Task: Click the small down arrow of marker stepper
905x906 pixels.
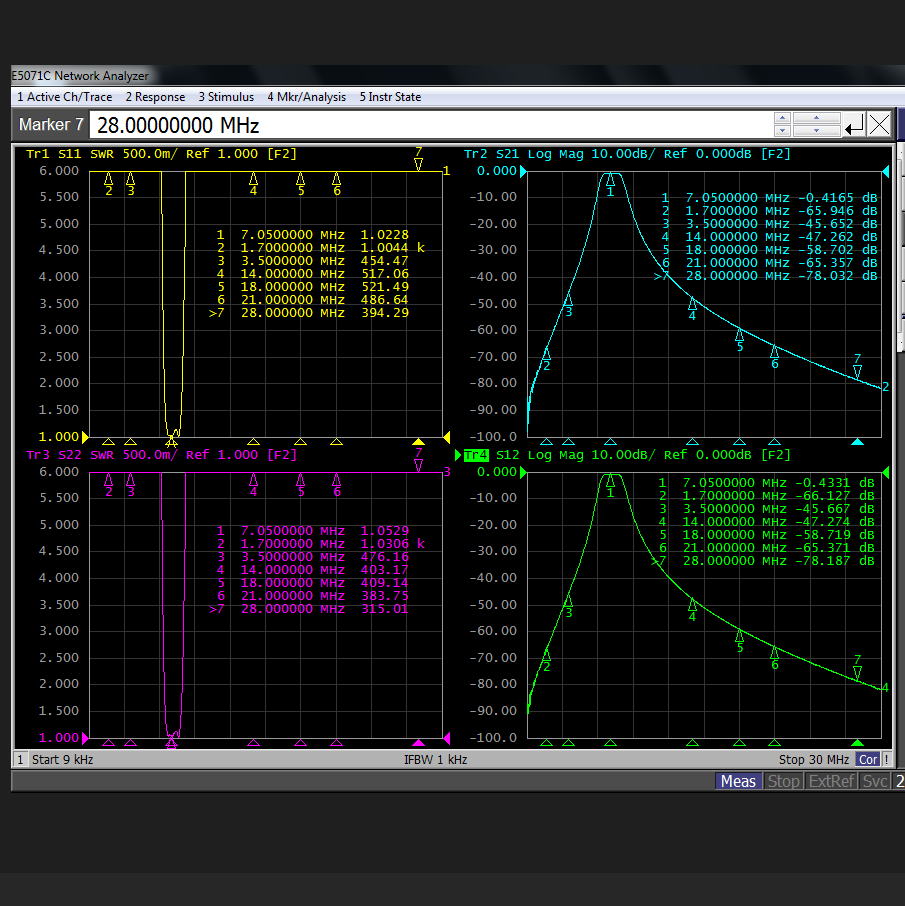Action: pyautogui.click(x=782, y=131)
